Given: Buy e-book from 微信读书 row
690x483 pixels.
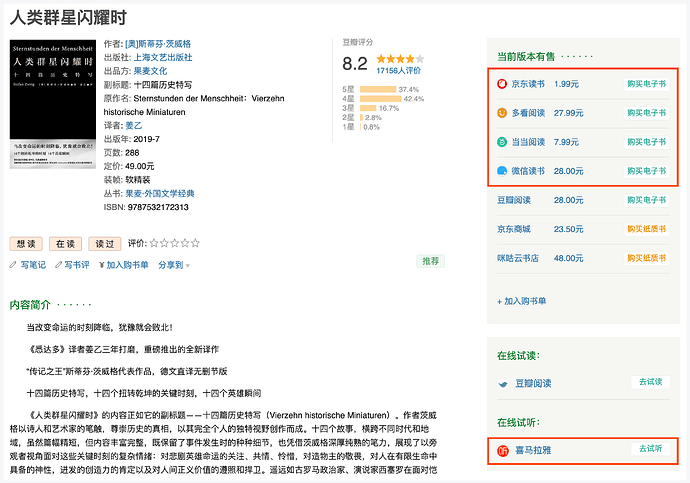Looking at the screenshot, I should pos(646,171).
